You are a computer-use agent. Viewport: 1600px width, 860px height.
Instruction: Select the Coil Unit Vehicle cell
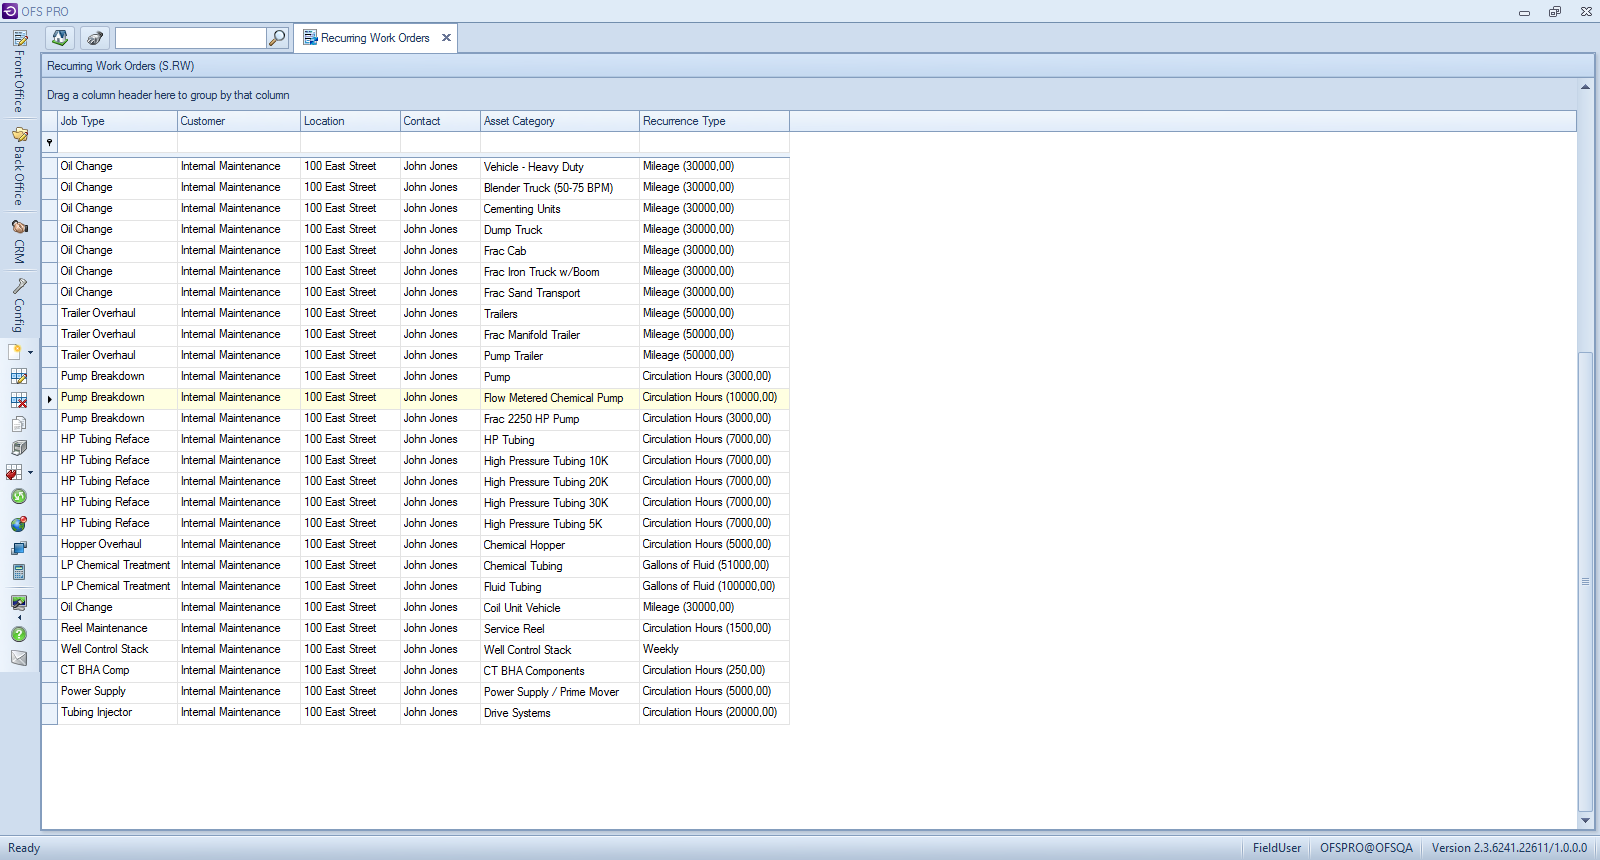[x=560, y=608]
